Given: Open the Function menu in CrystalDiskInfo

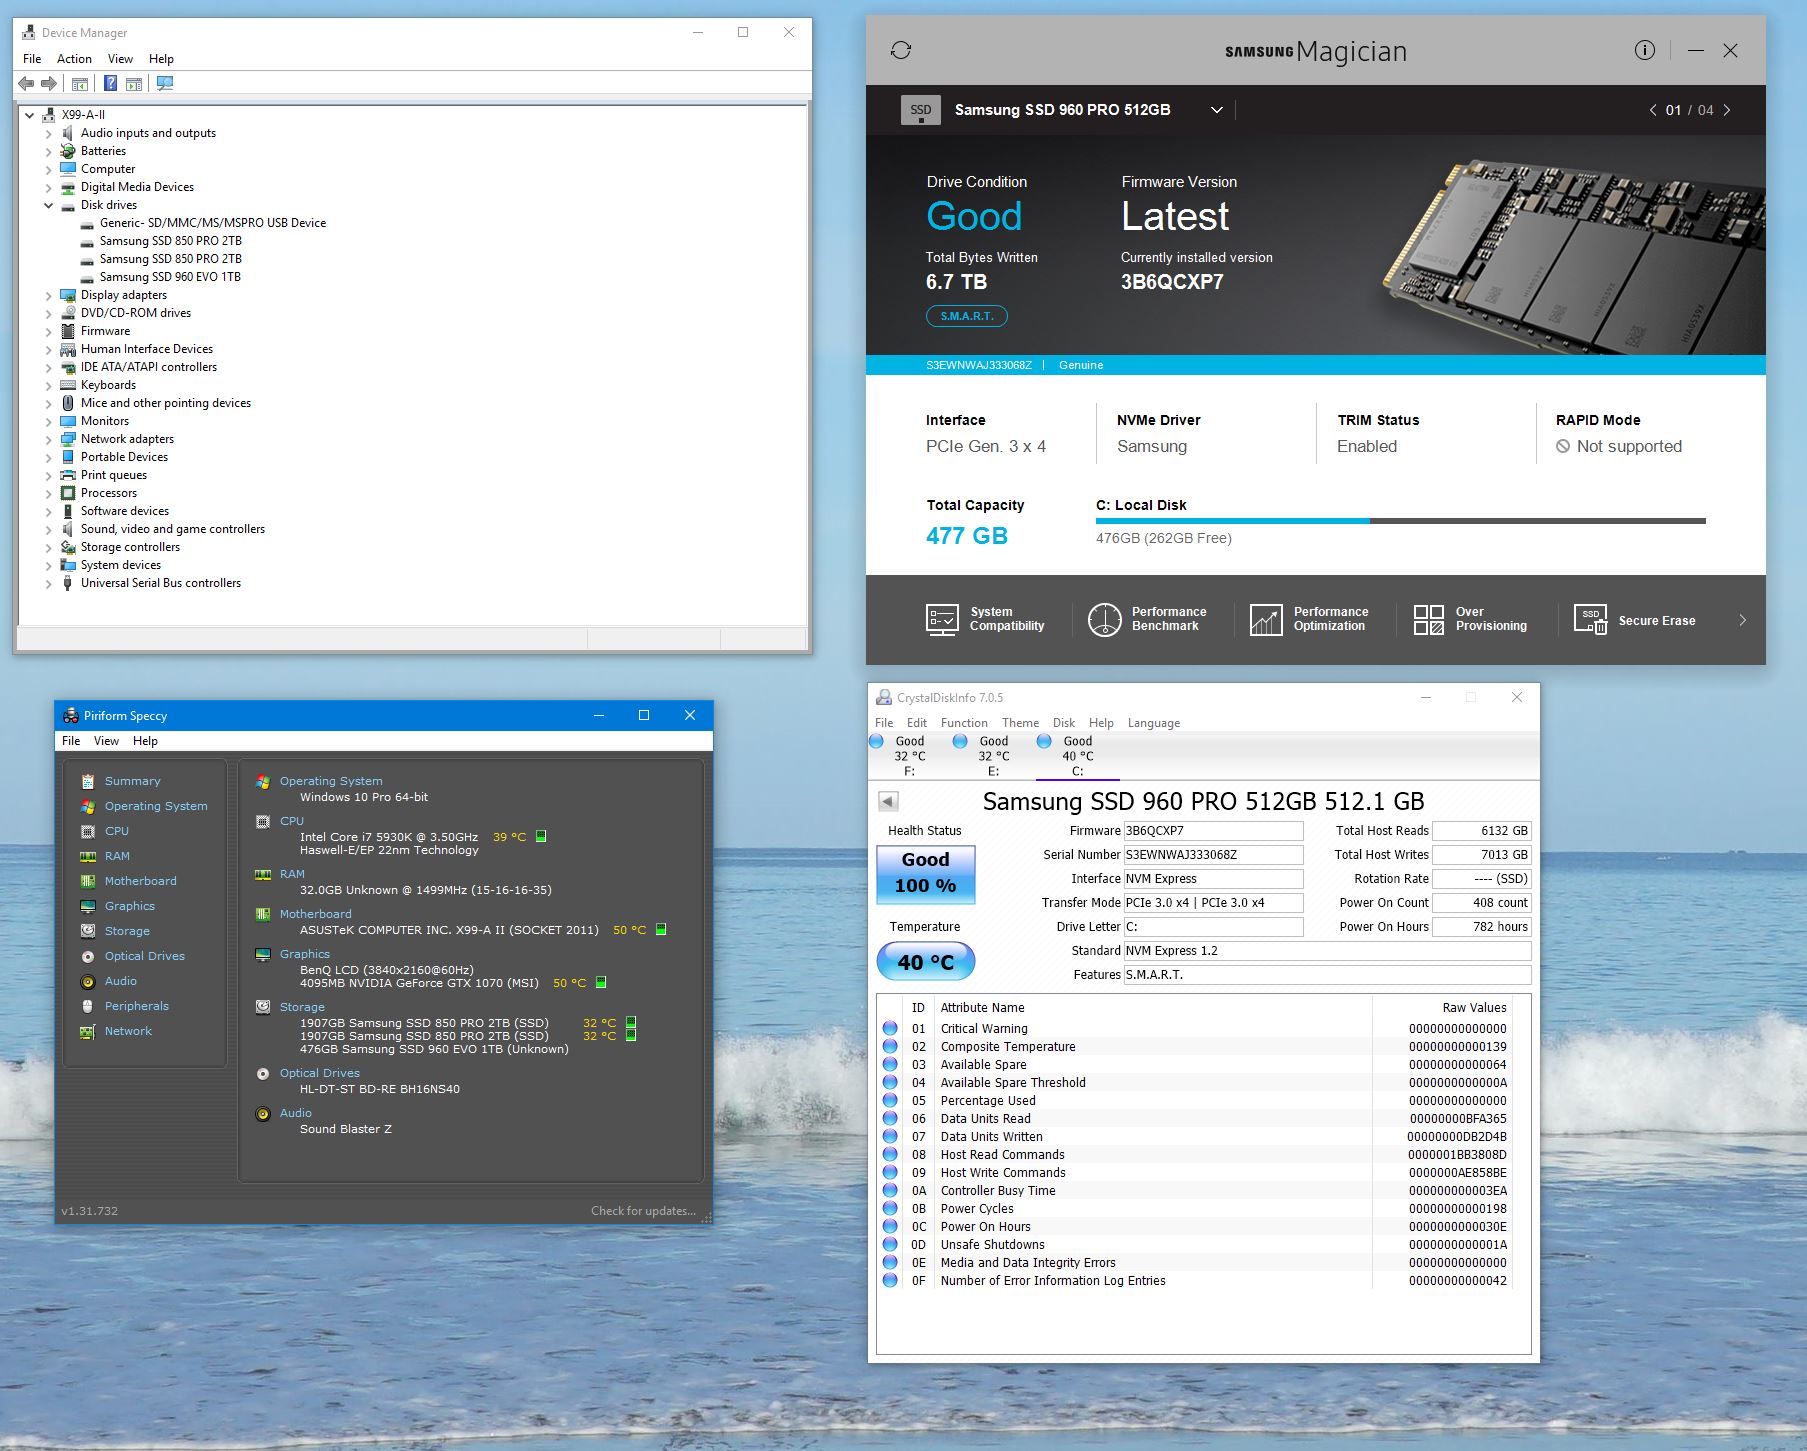Looking at the screenshot, I should [x=964, y=723].
